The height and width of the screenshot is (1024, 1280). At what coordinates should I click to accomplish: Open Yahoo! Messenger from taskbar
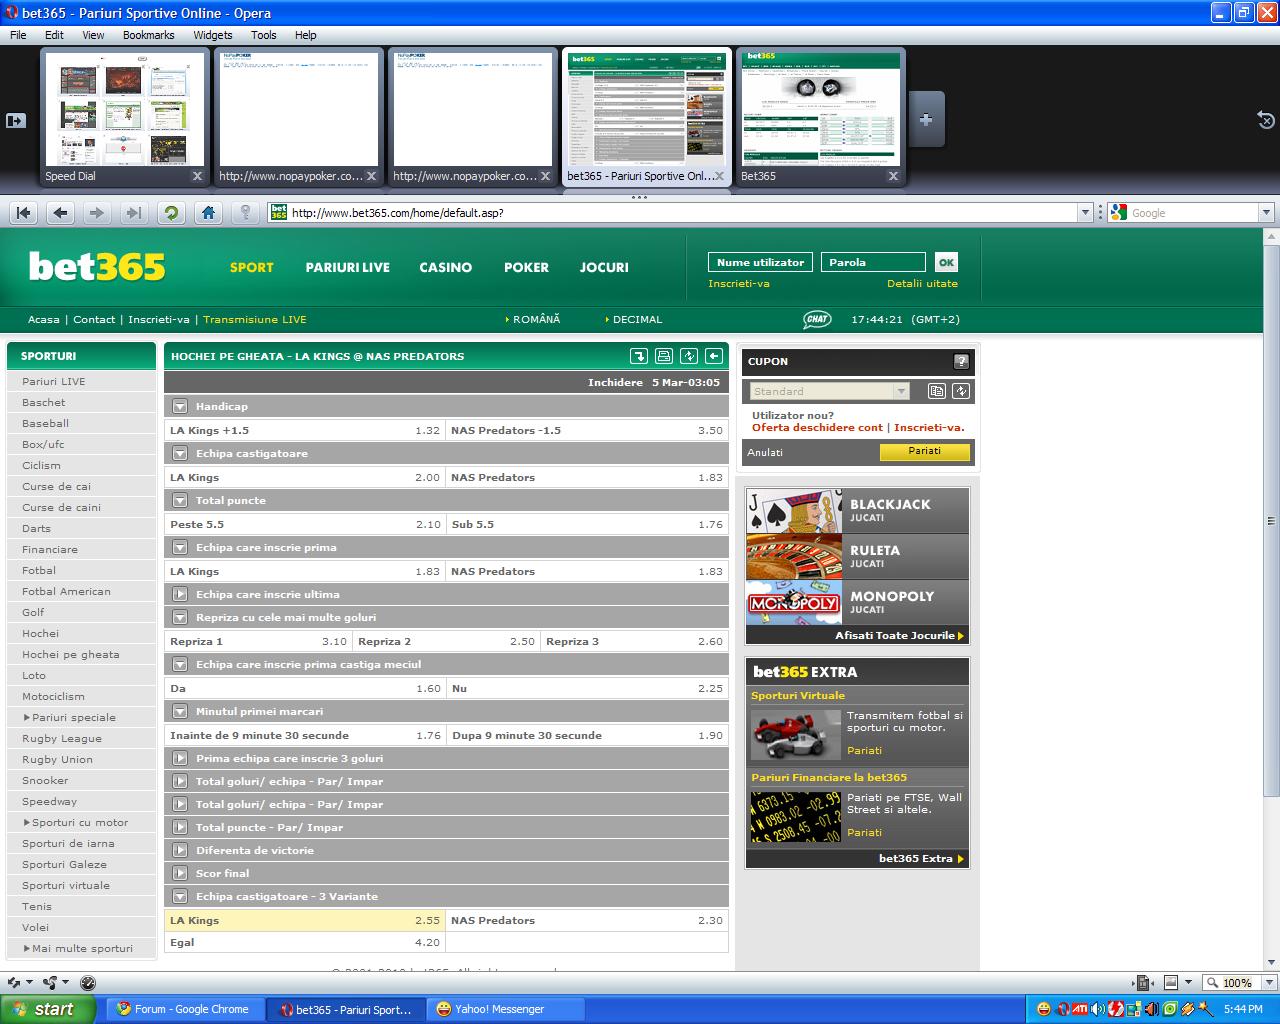(506, 1009)
